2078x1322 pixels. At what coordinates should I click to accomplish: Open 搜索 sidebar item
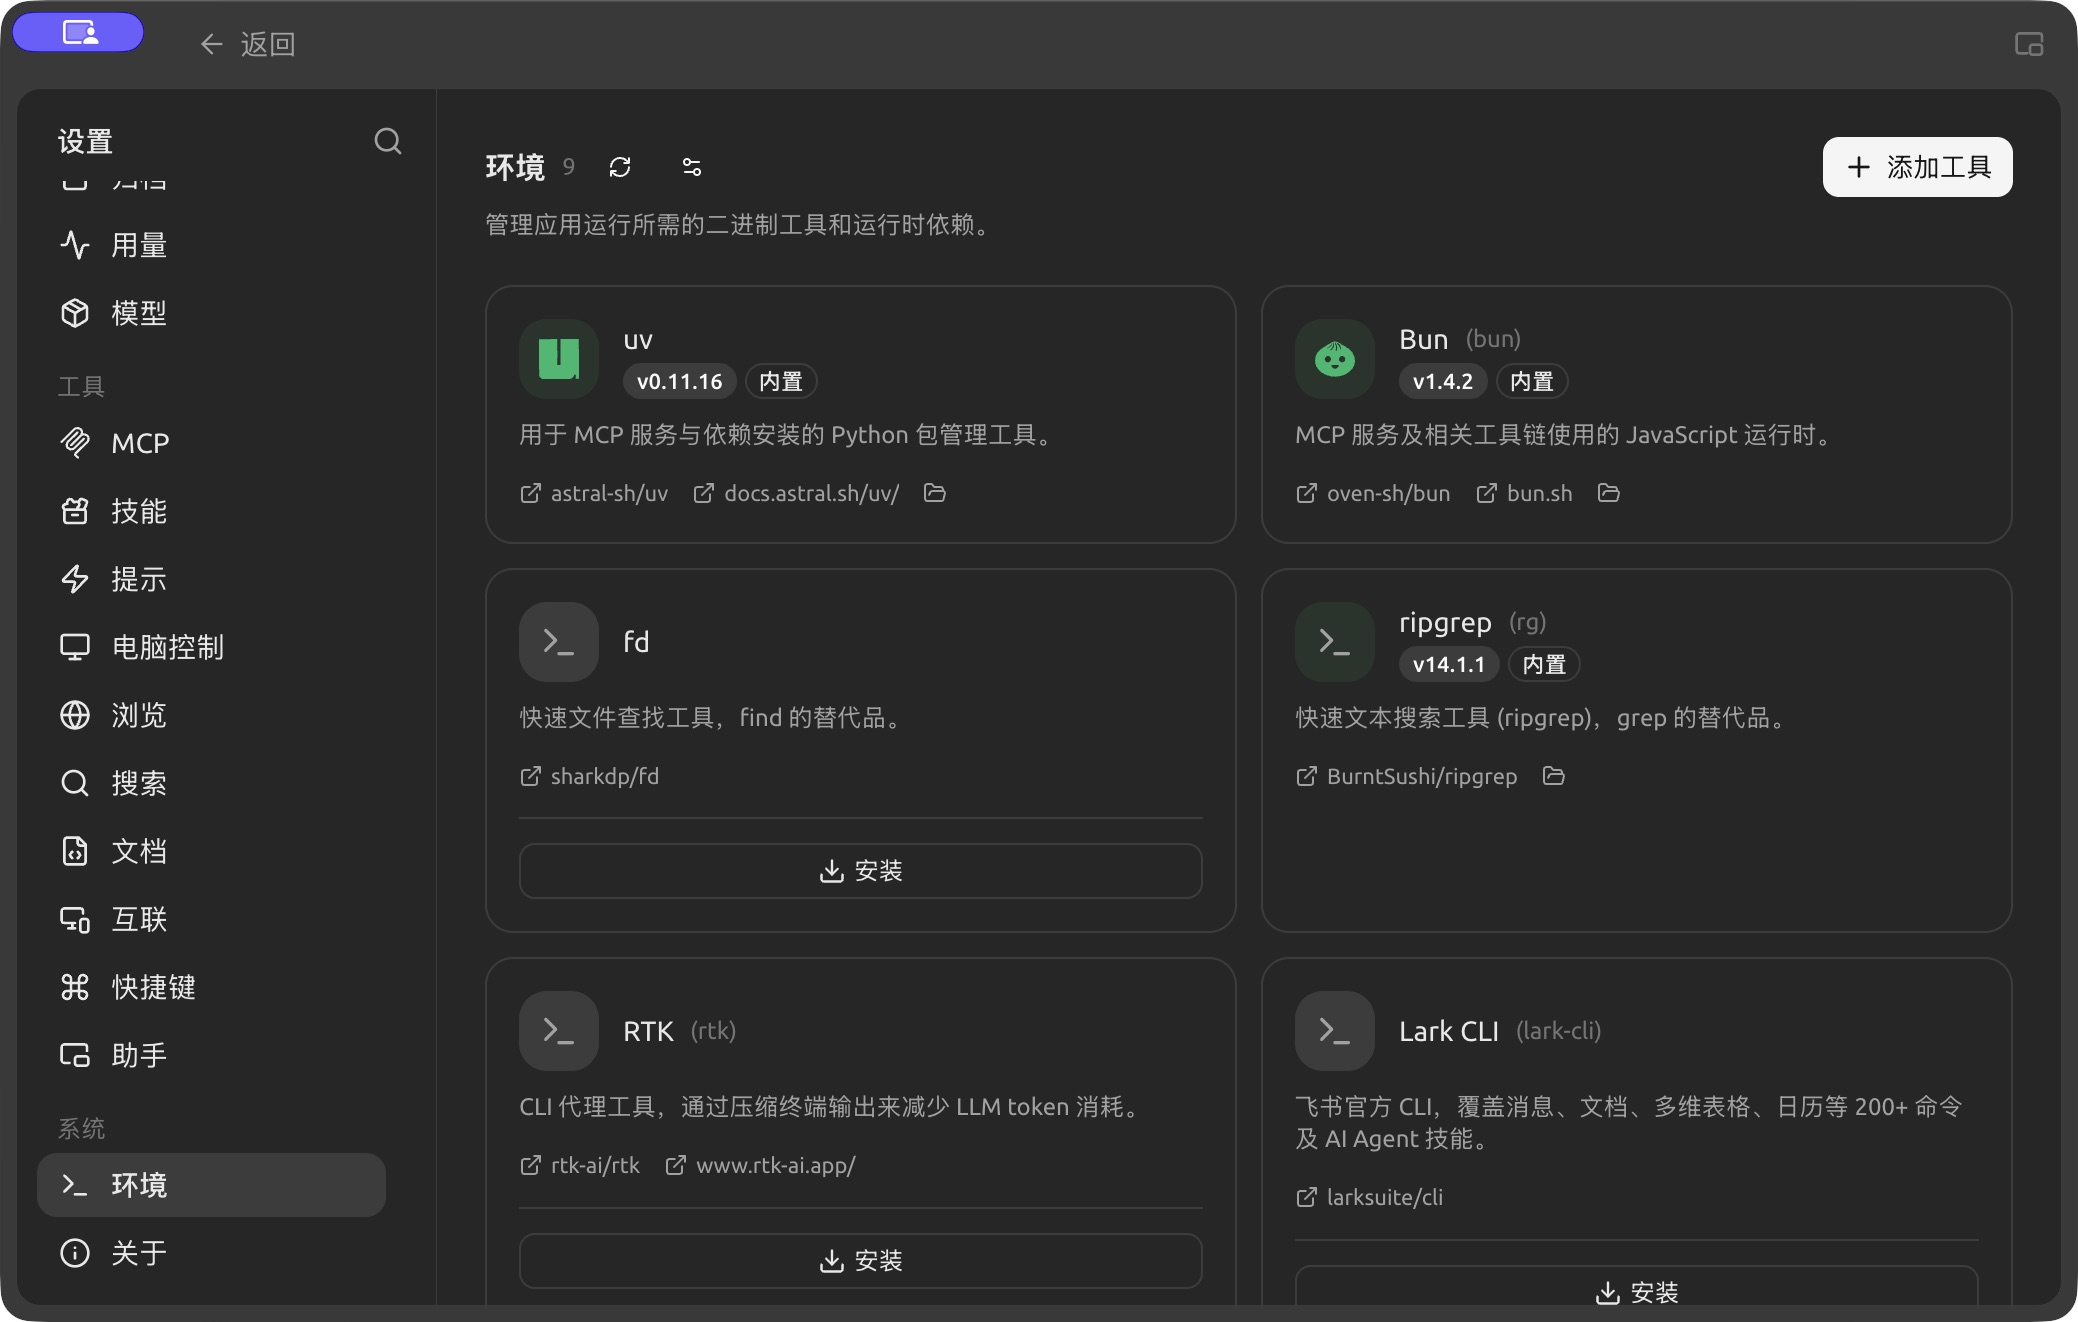click(x=211, y=783)
